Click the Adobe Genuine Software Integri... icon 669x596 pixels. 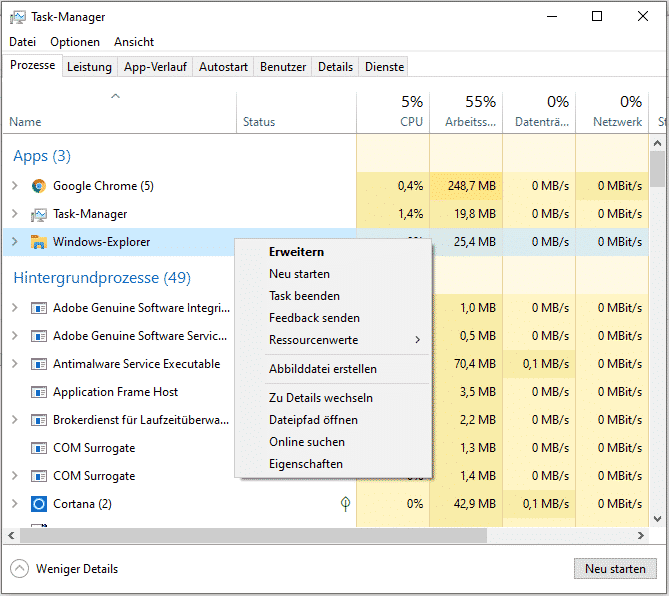point(39,308)
